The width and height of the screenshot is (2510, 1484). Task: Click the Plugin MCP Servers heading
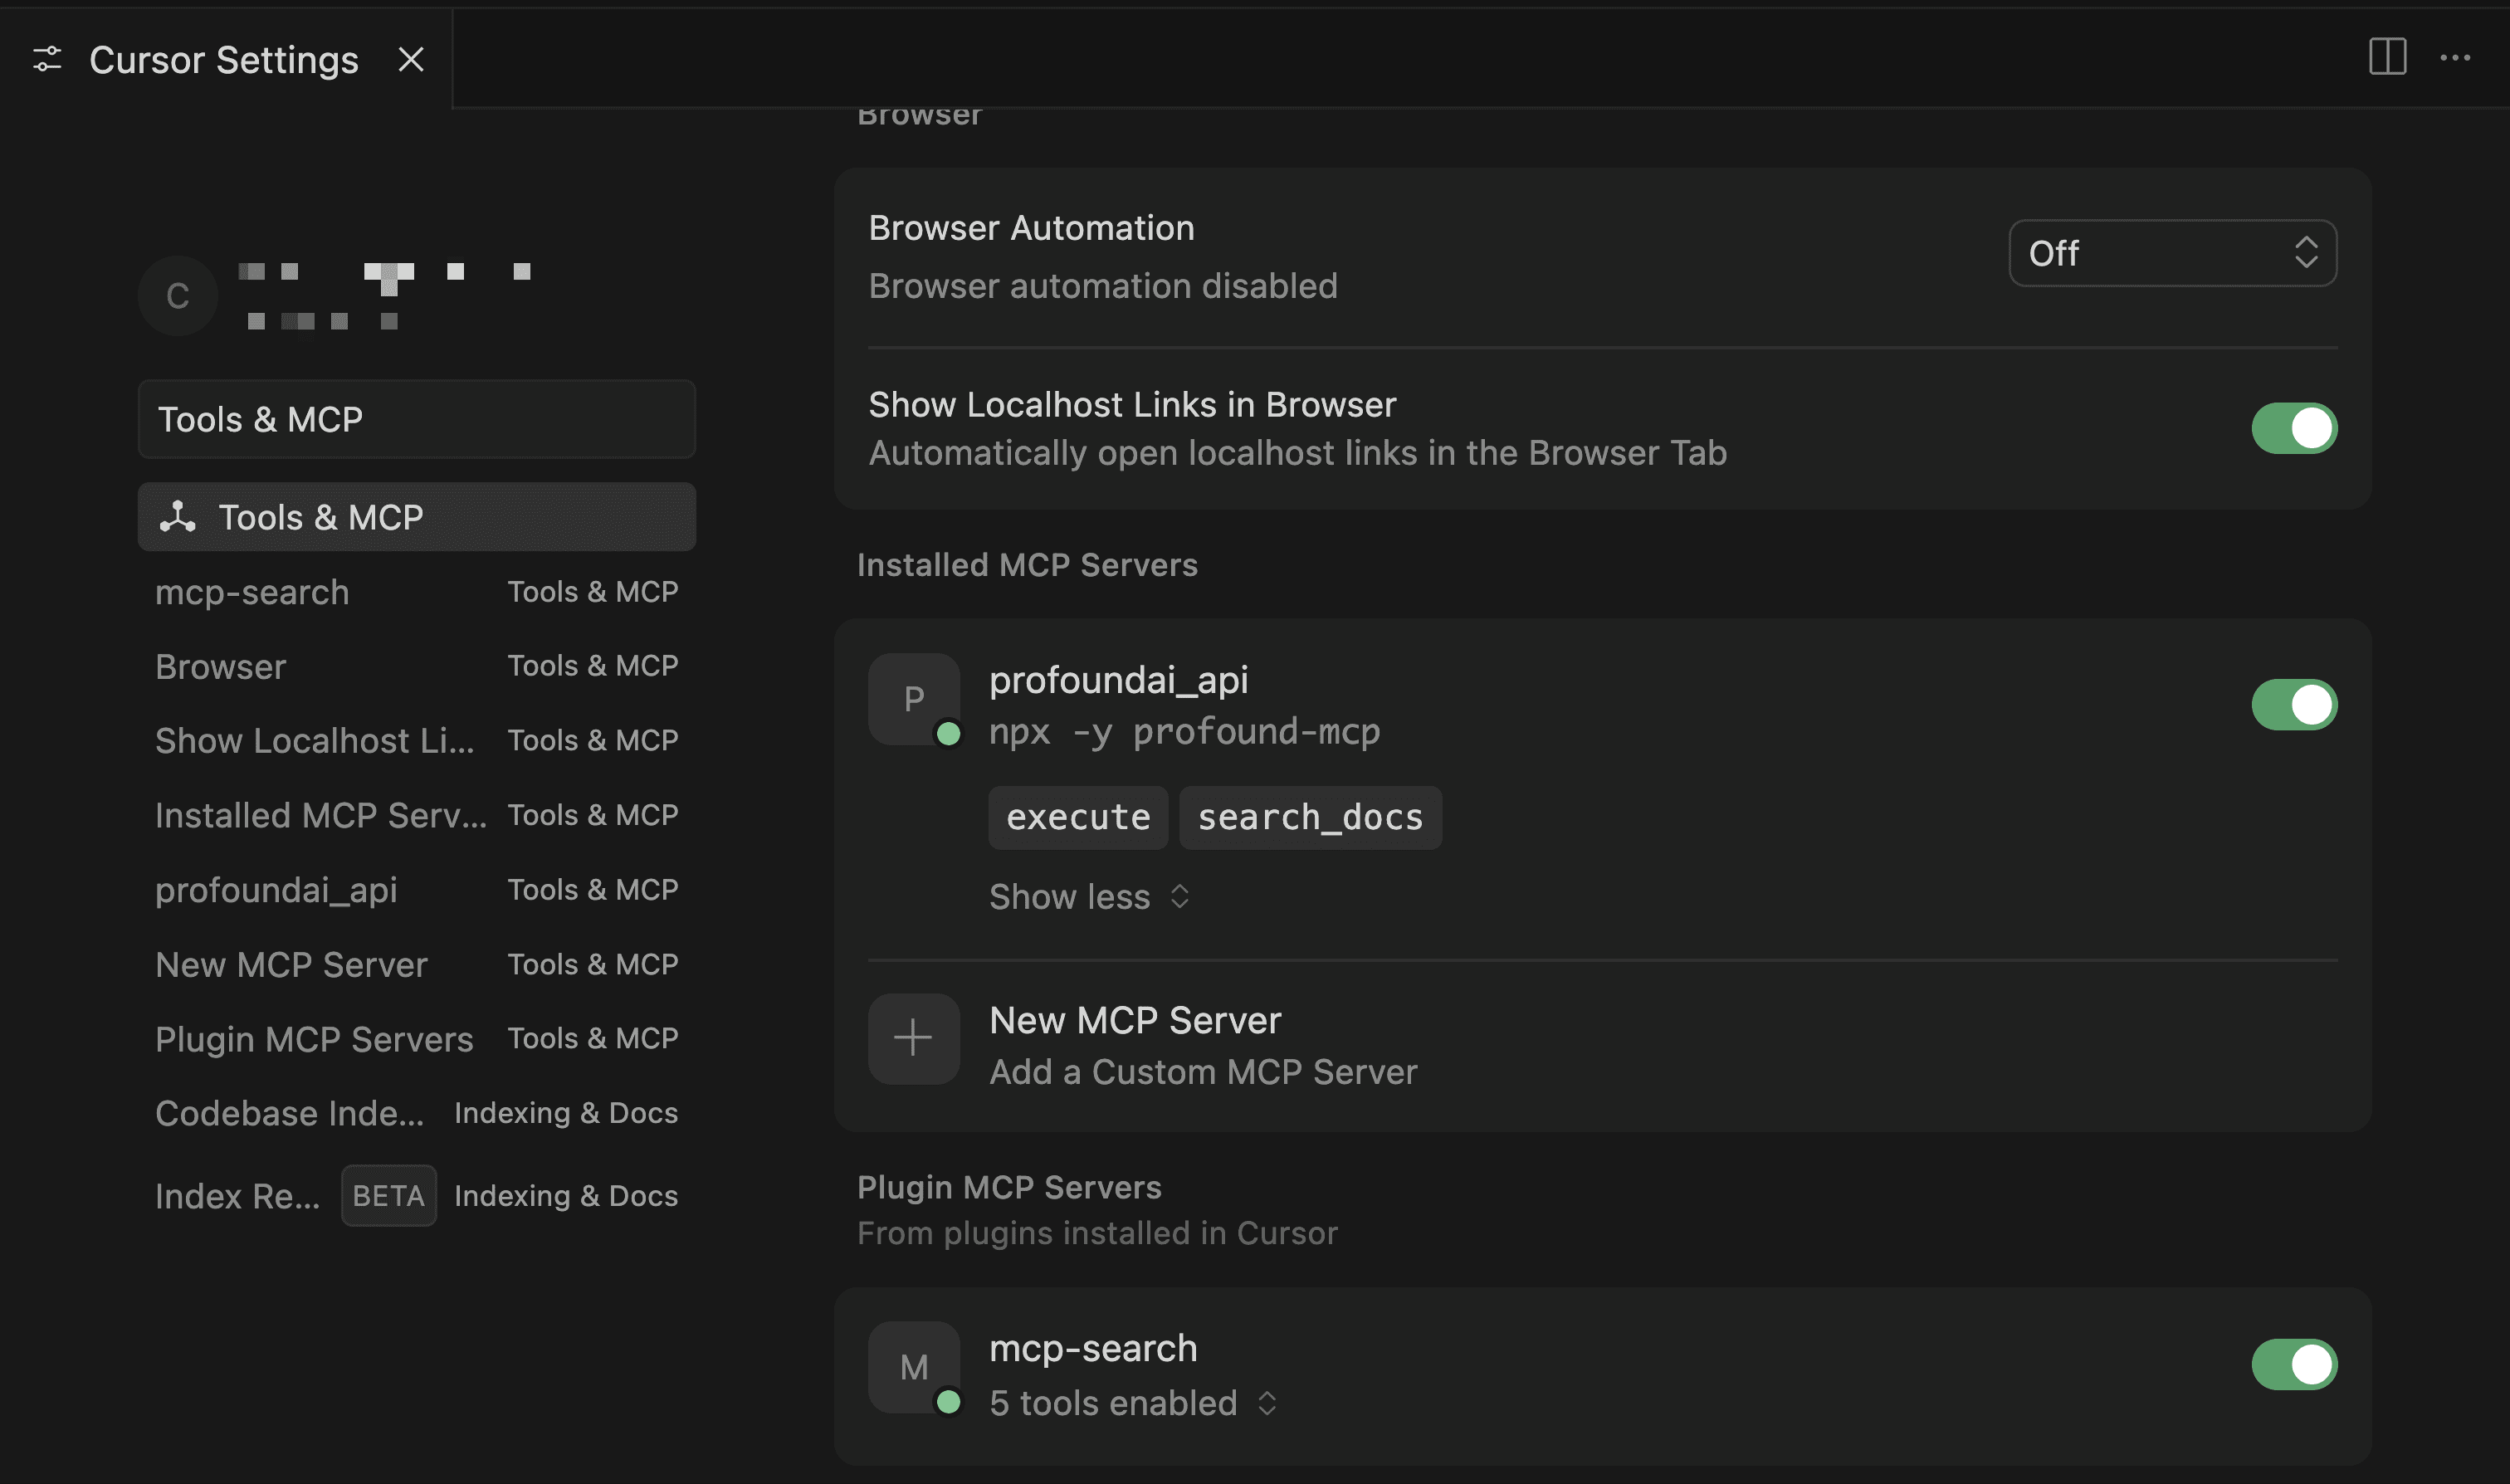click(1009, 1186)
